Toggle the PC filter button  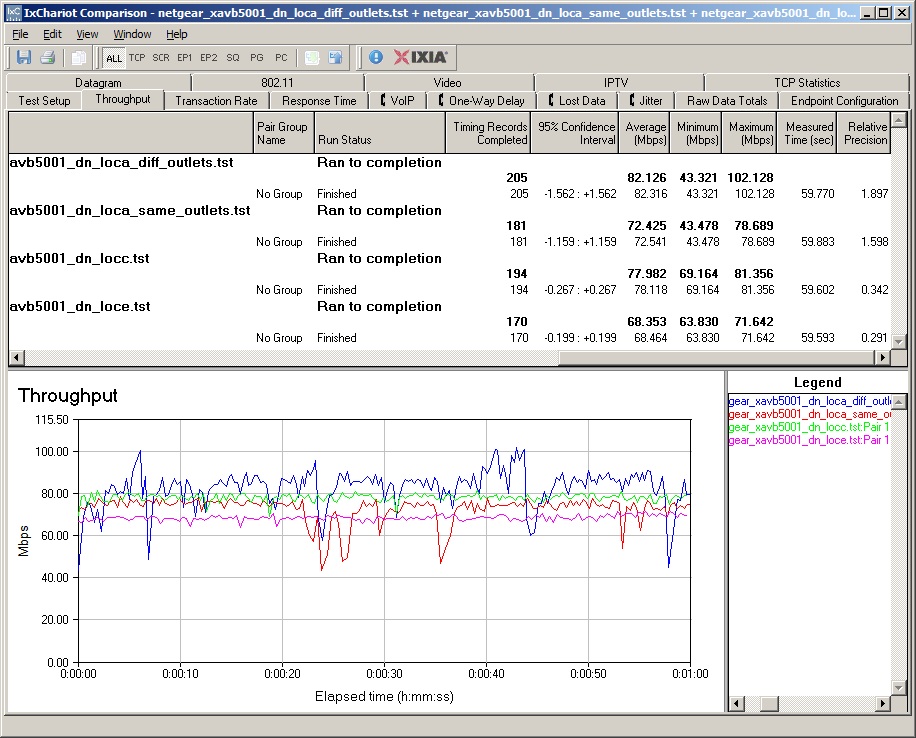tap(281, 58)
